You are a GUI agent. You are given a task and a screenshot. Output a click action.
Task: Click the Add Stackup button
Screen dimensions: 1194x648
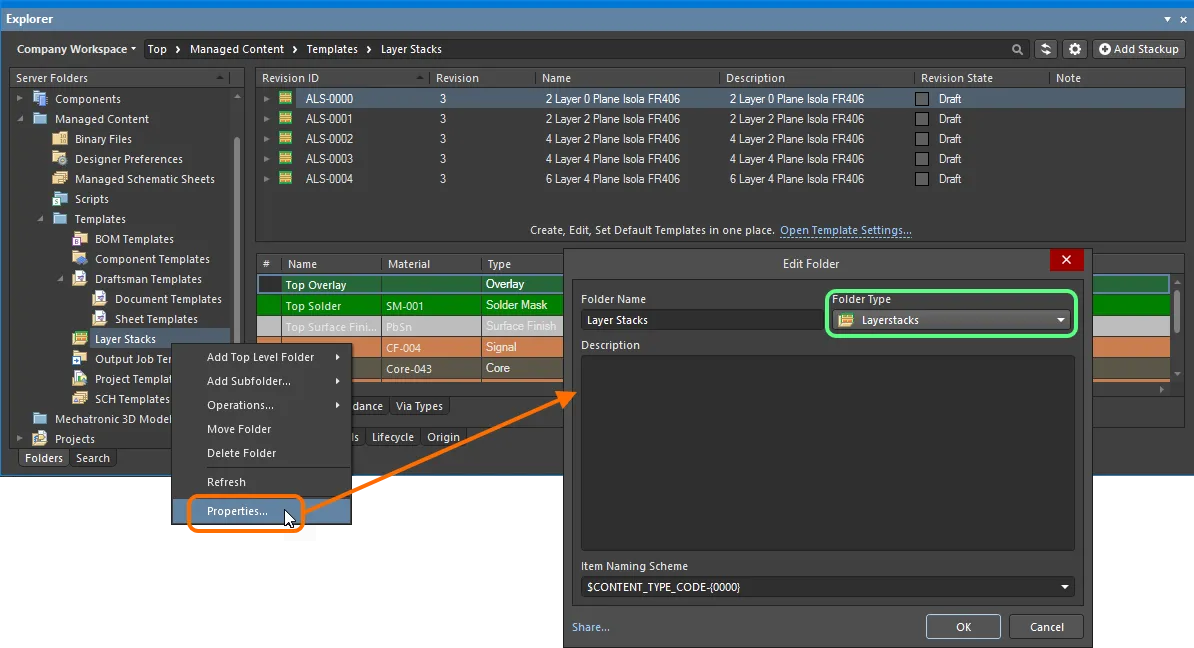(x=1138, y=49)
